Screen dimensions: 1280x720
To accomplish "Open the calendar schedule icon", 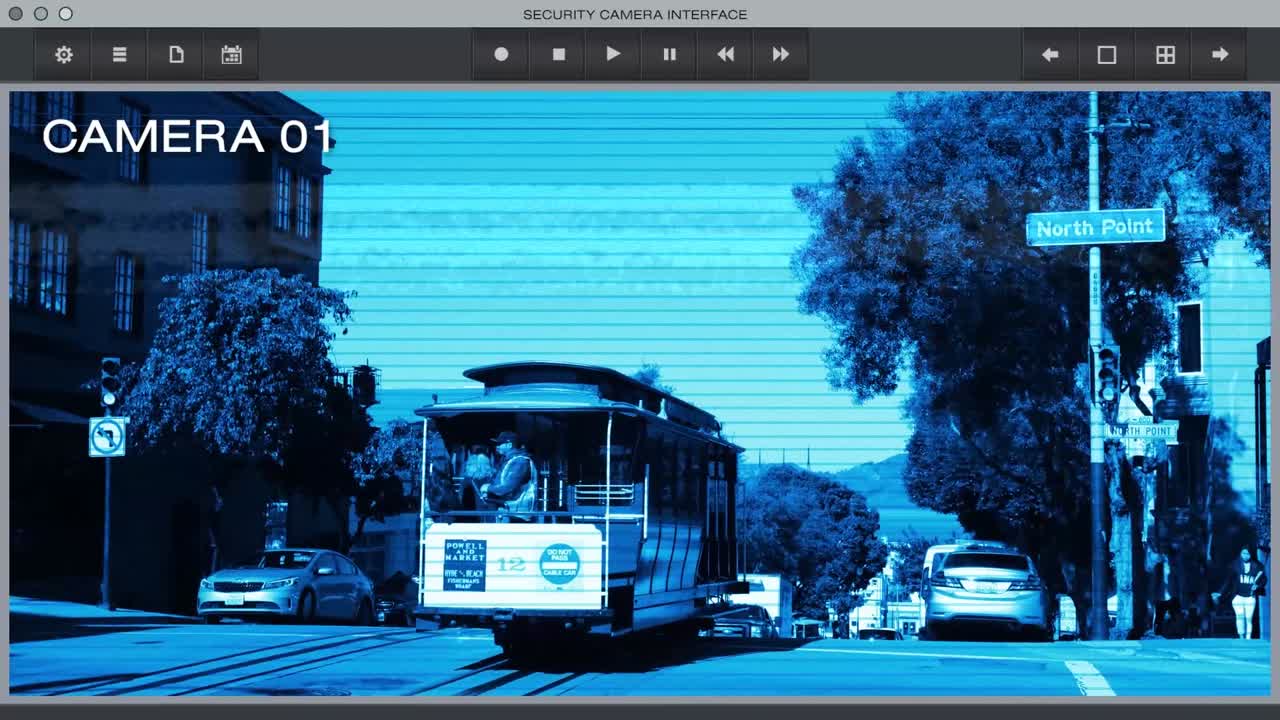I will (x=231, y=55).
